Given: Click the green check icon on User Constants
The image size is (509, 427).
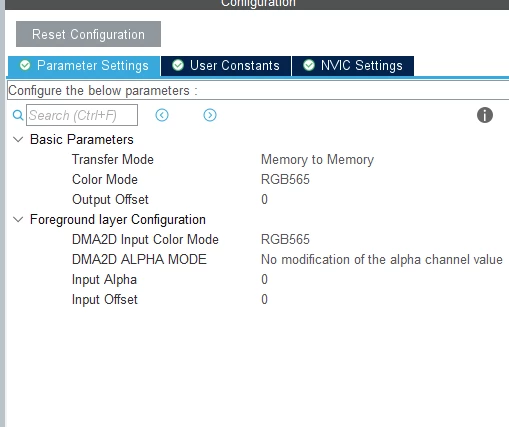Looking at the screenshot, I should 178,65.
